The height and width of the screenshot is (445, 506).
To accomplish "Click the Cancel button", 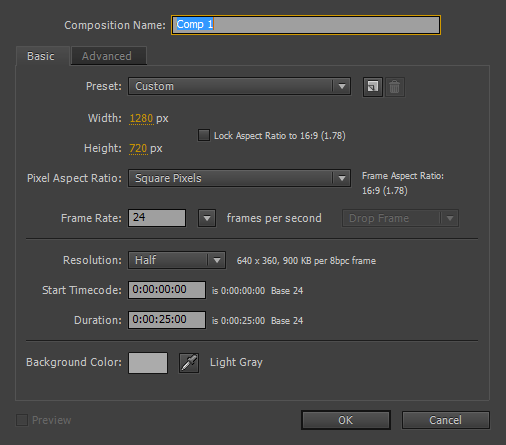I will pos(446,420).
